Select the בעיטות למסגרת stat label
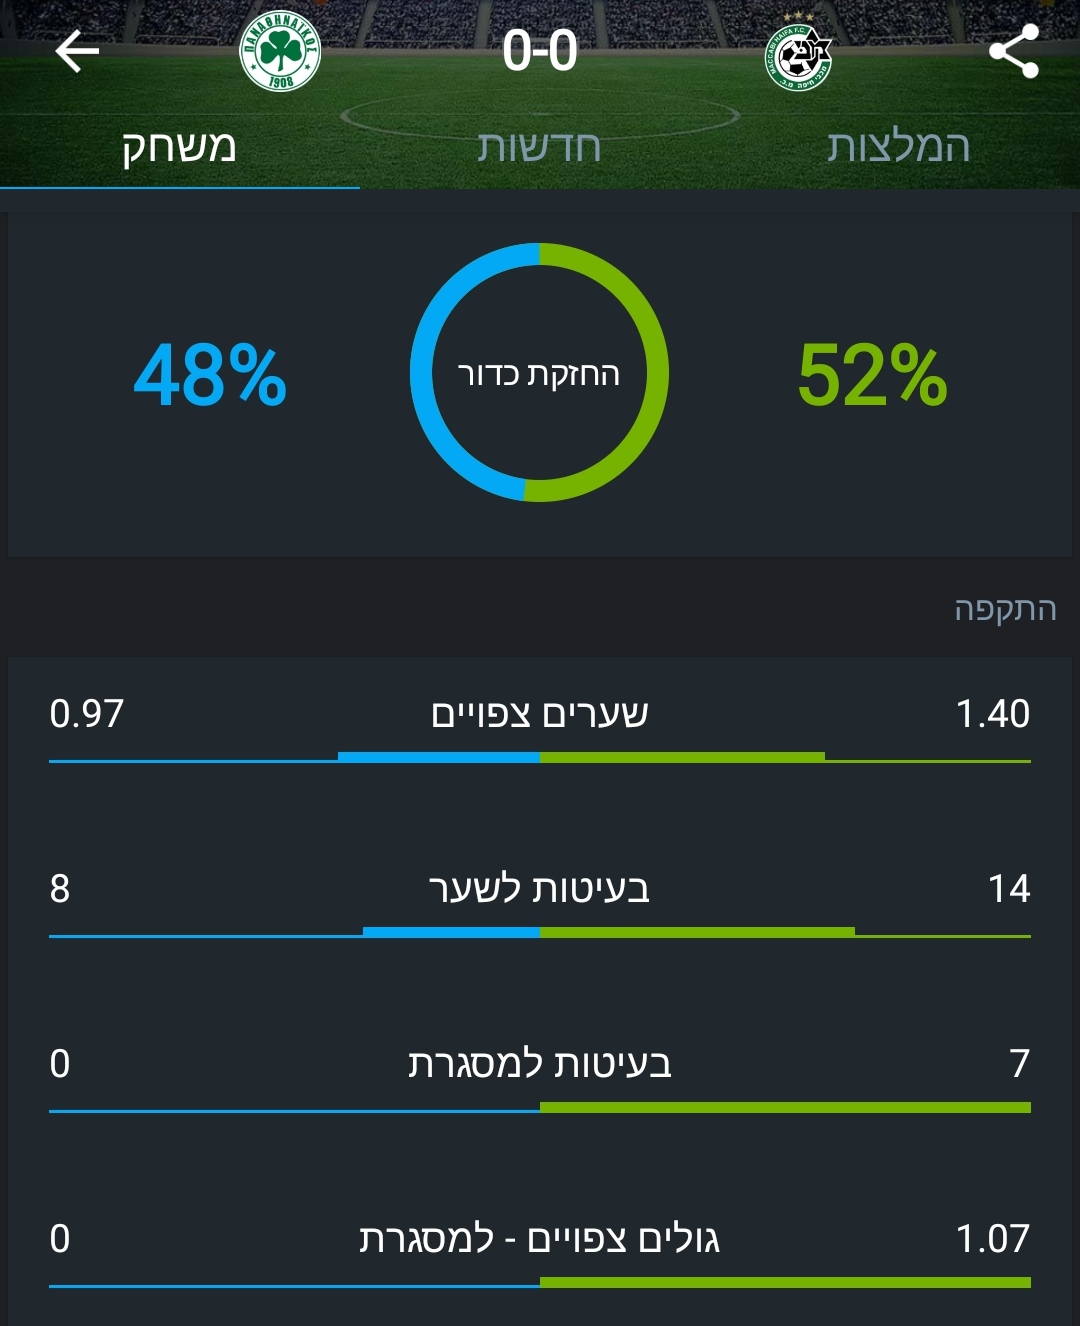 click(540, 1063)
